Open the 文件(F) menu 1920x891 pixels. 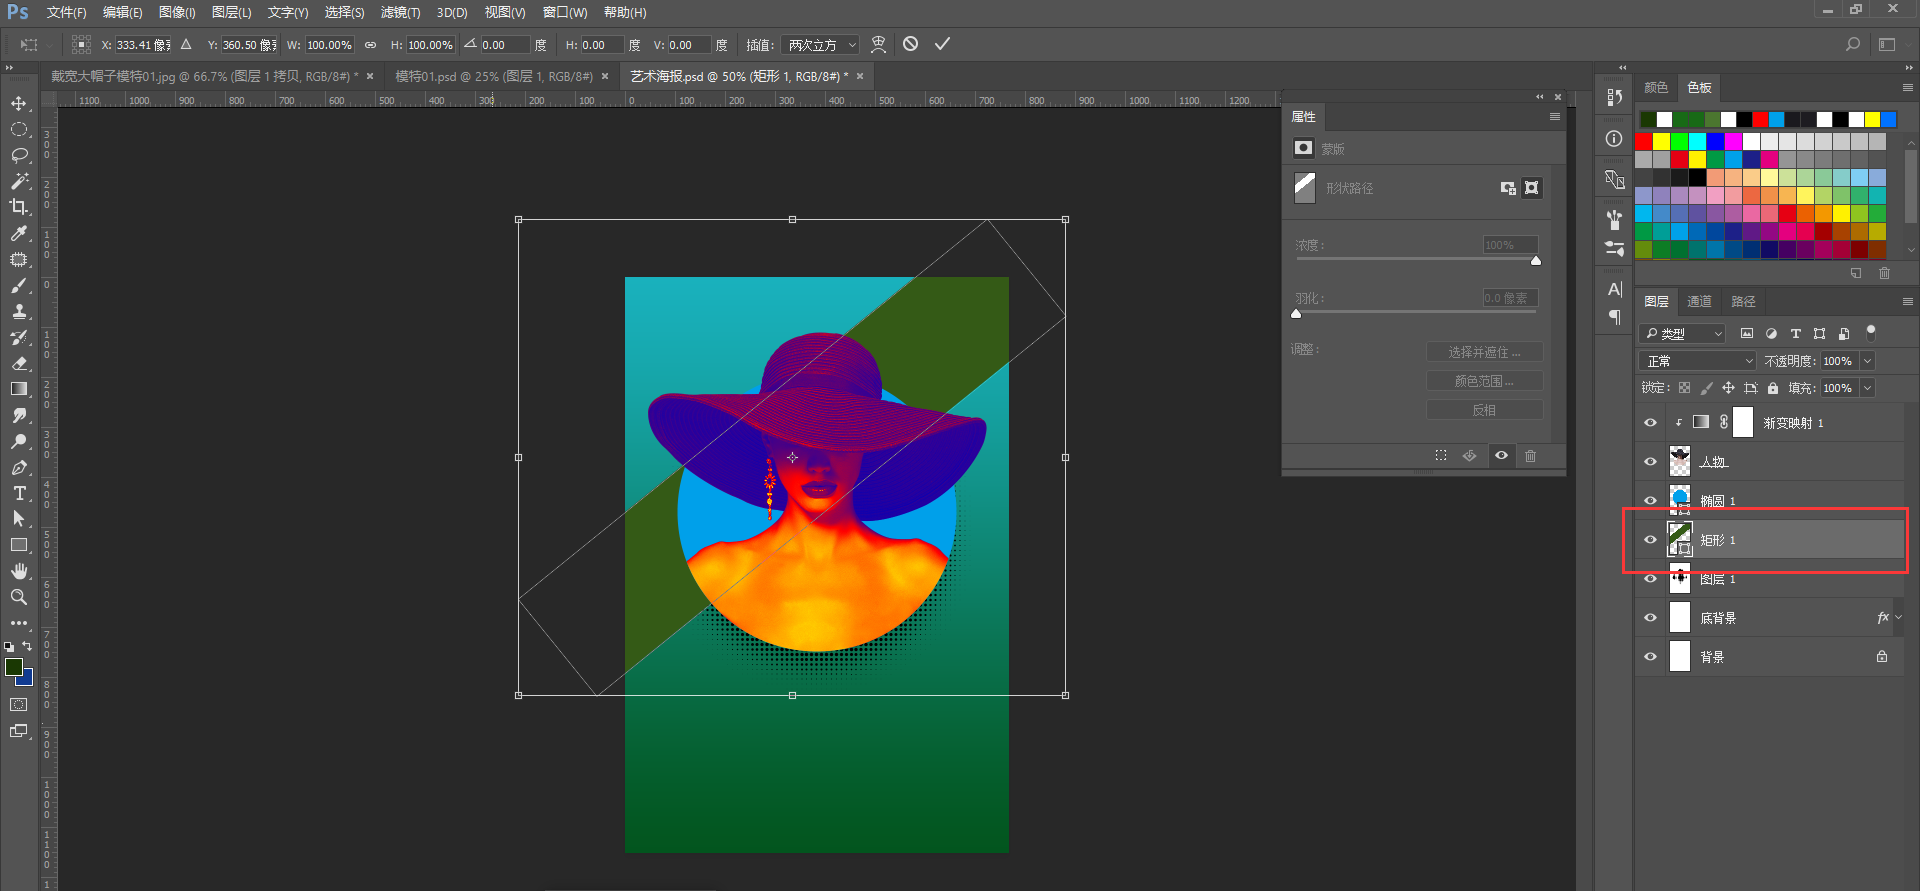[66, 13]
